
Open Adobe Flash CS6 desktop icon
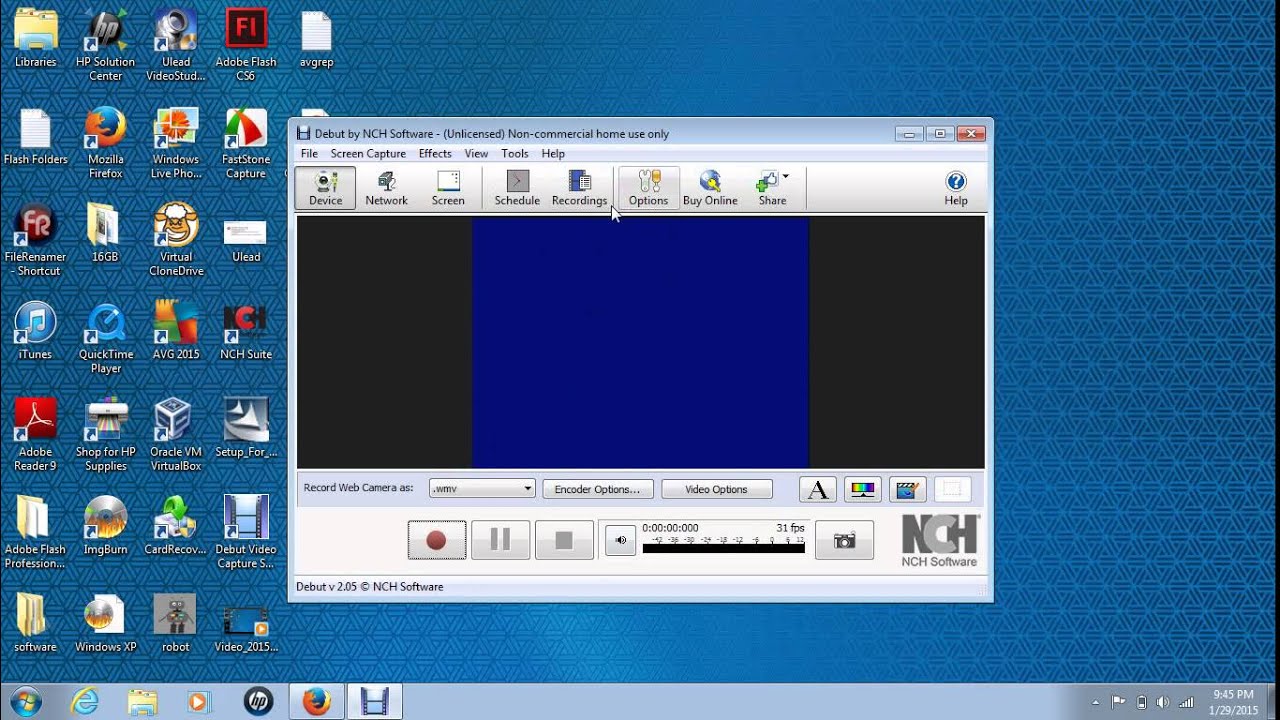click(246, 46)
